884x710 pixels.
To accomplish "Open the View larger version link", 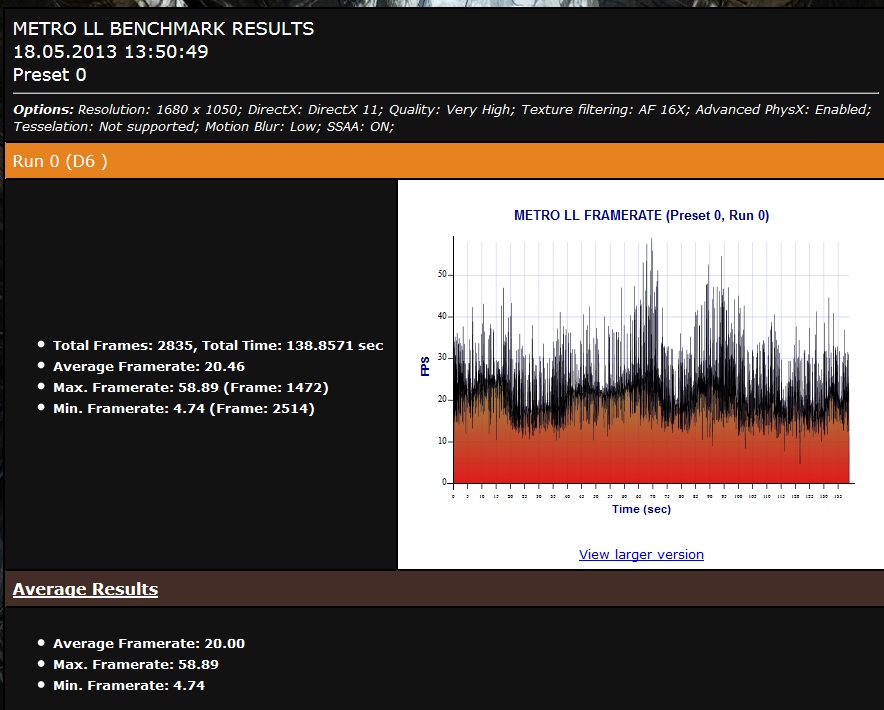I will pyautogui.click(x=641, y=554).
